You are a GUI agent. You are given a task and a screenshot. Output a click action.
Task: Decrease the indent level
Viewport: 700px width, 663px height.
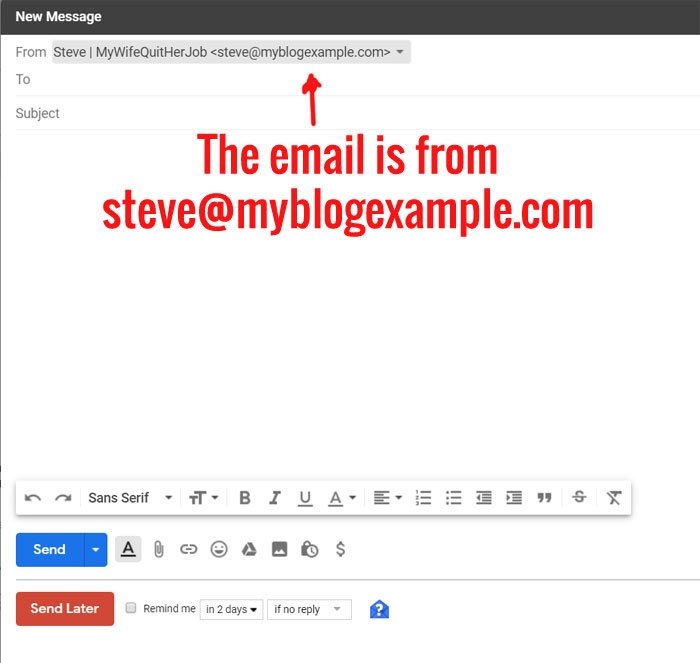(x=483, y=498)
